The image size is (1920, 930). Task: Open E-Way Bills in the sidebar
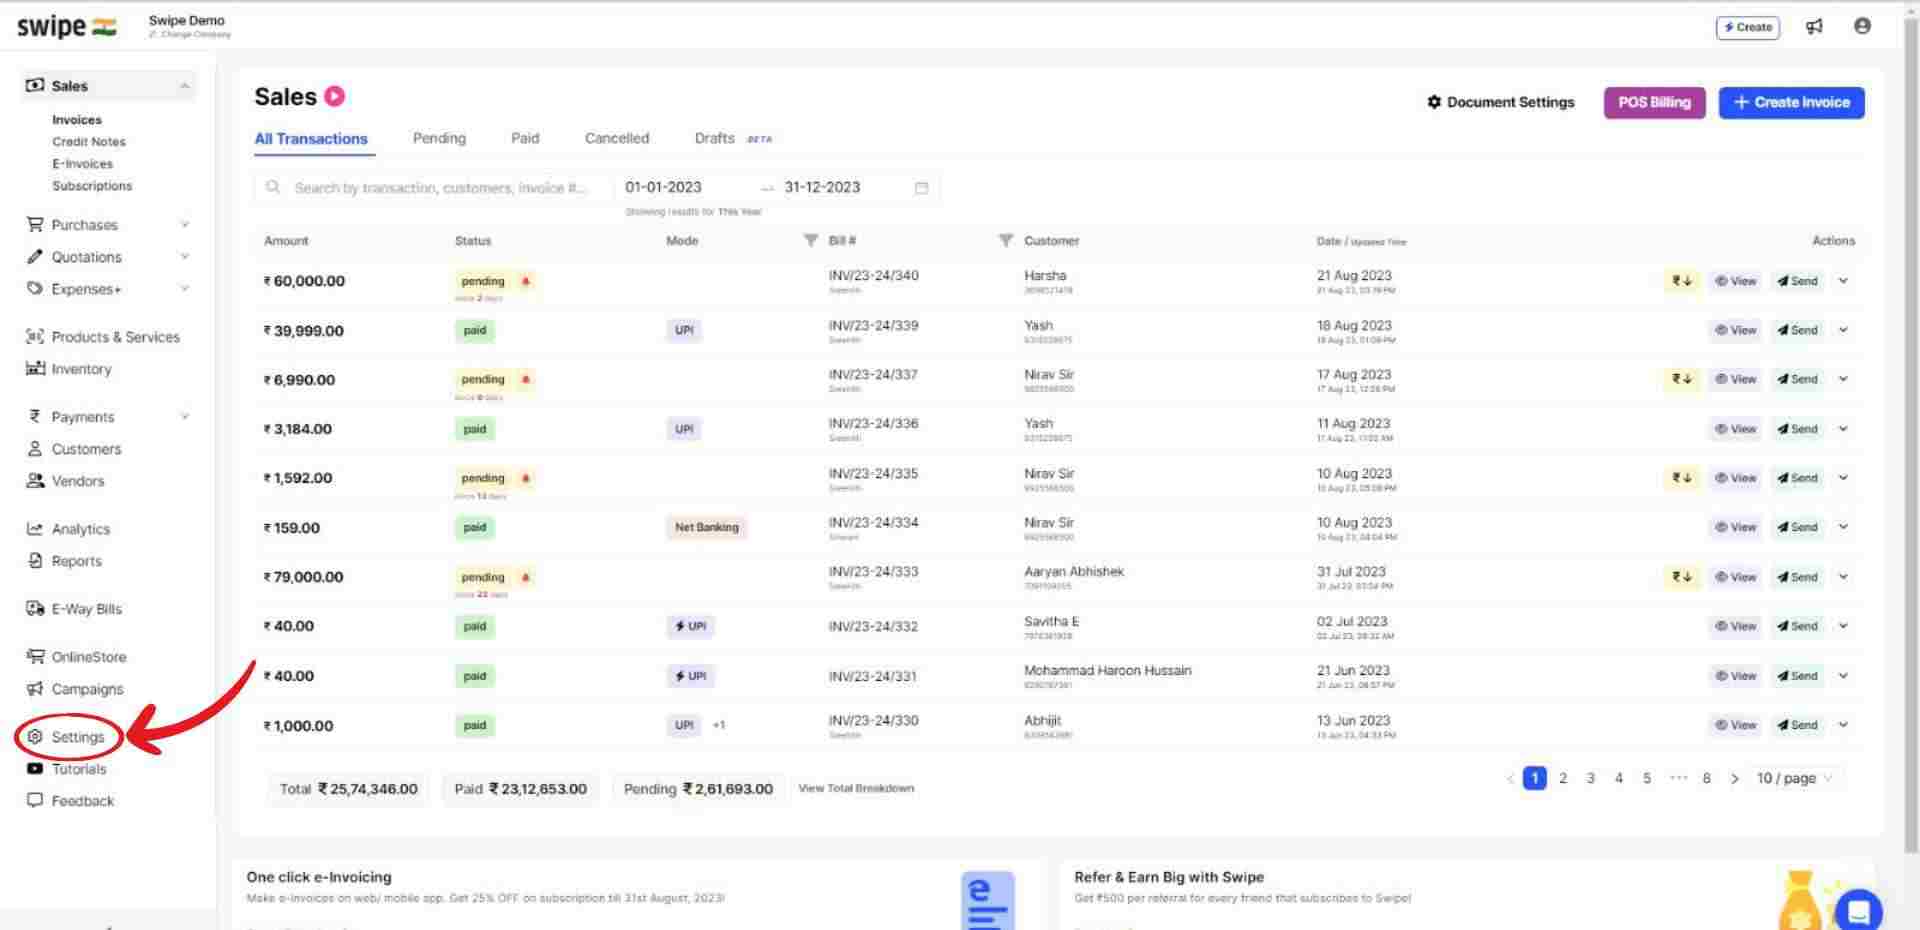[87, 609]
